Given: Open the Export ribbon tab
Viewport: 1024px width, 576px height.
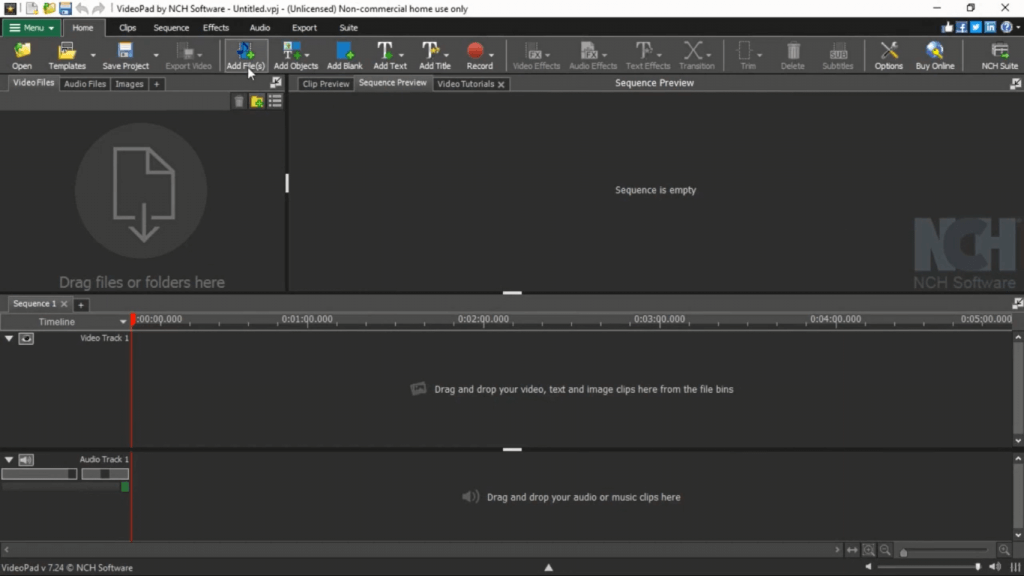Looking at the screenshot, I should click(x=304, y=28).
